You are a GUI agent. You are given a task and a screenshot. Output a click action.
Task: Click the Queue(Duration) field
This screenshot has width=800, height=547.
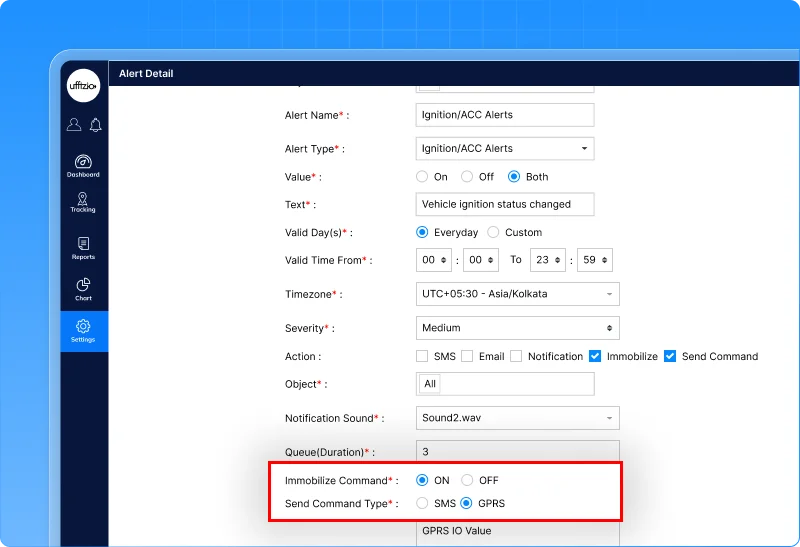[x=518, y=451]
